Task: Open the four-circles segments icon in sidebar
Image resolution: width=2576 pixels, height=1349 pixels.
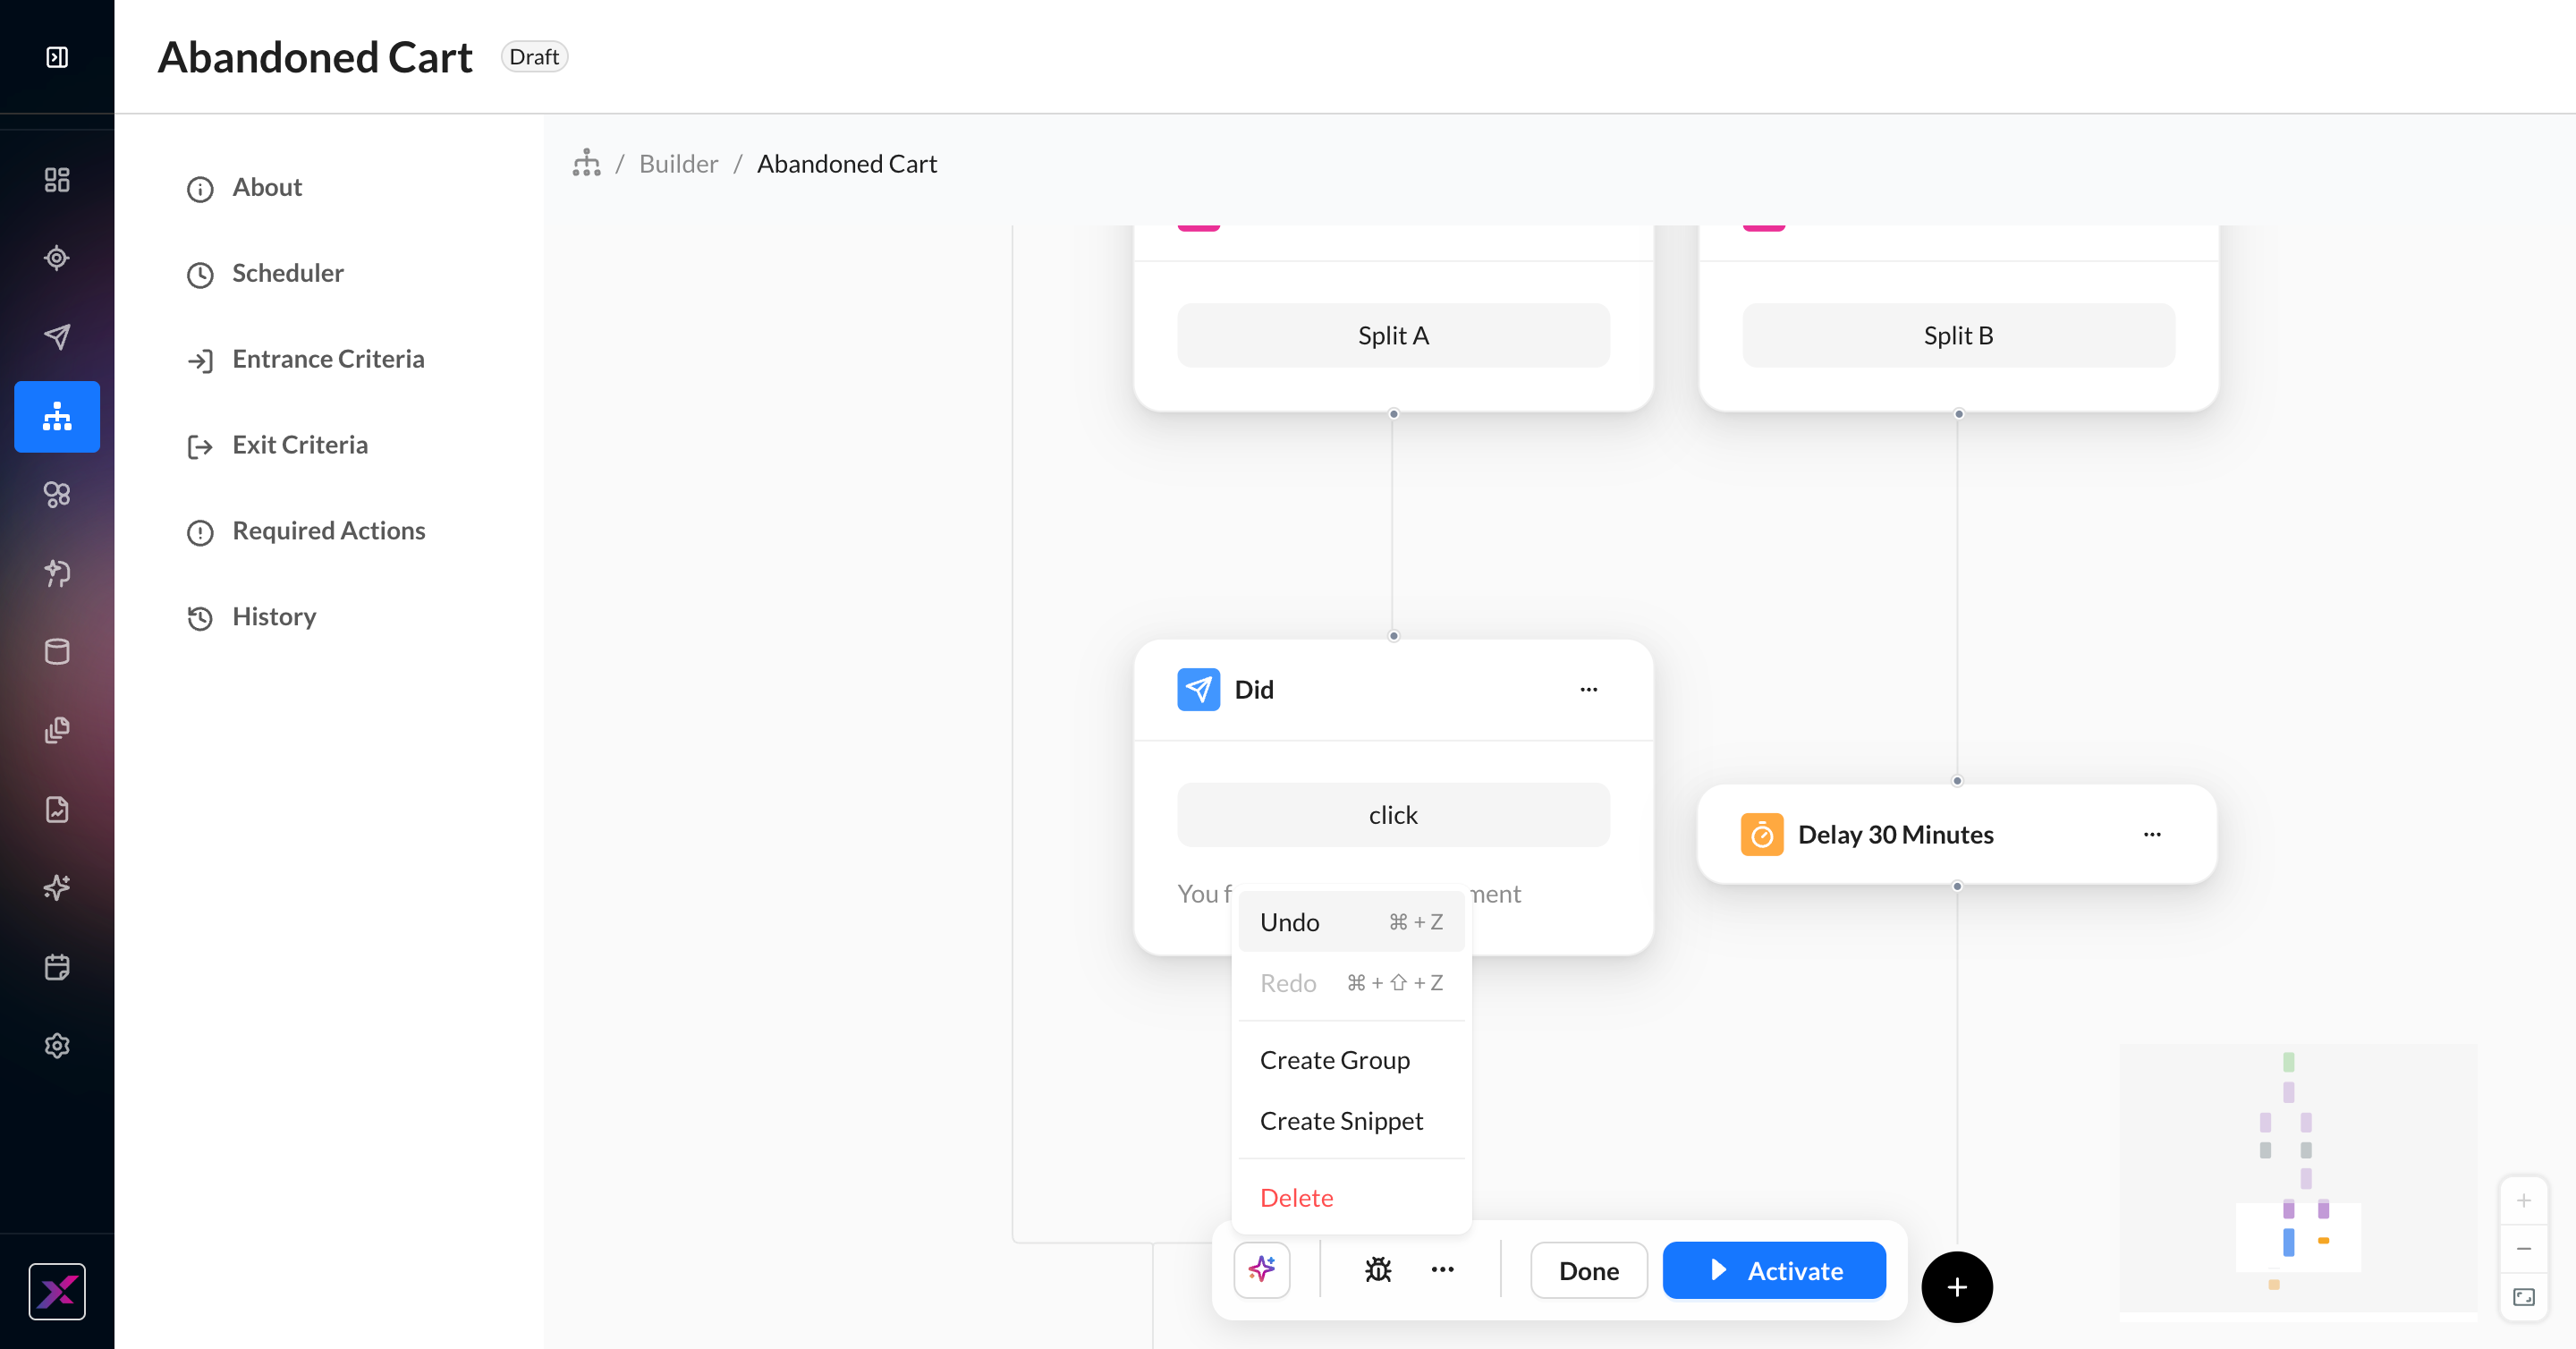Action: [x=57, y=494]
